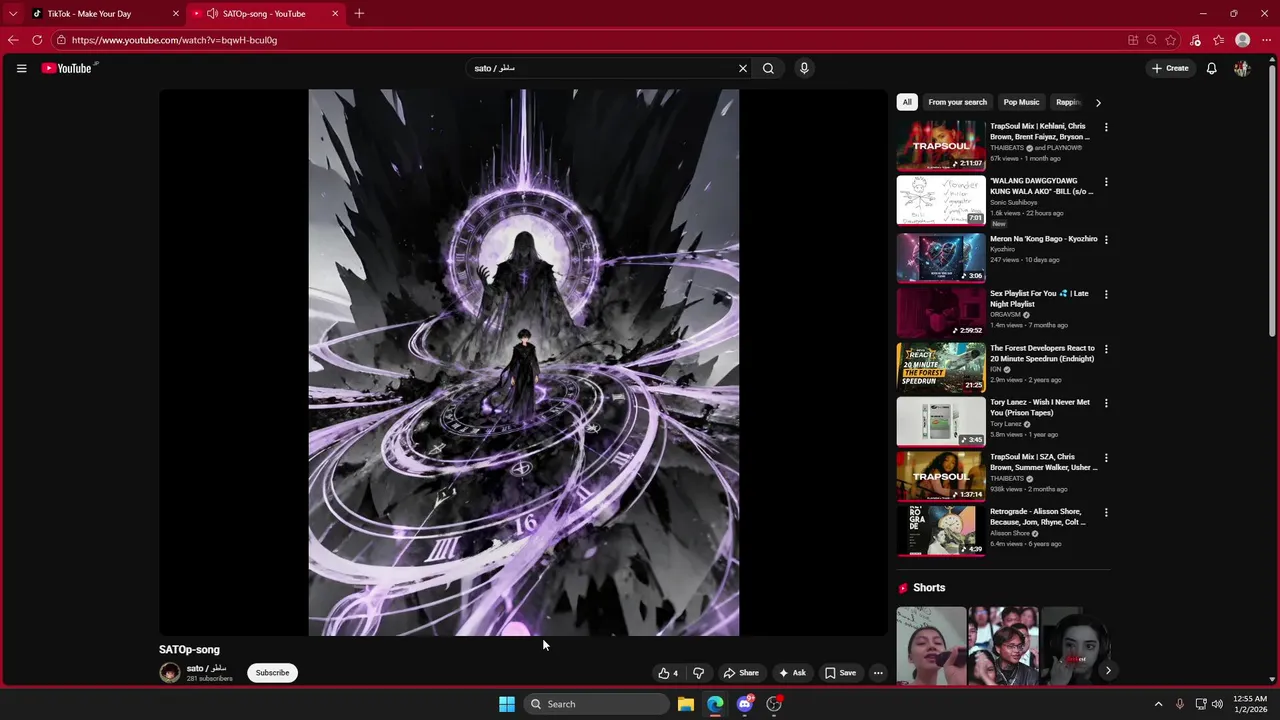
Task: Select the All filter chip
Action: pyautogui.click(x=907, y=102)
